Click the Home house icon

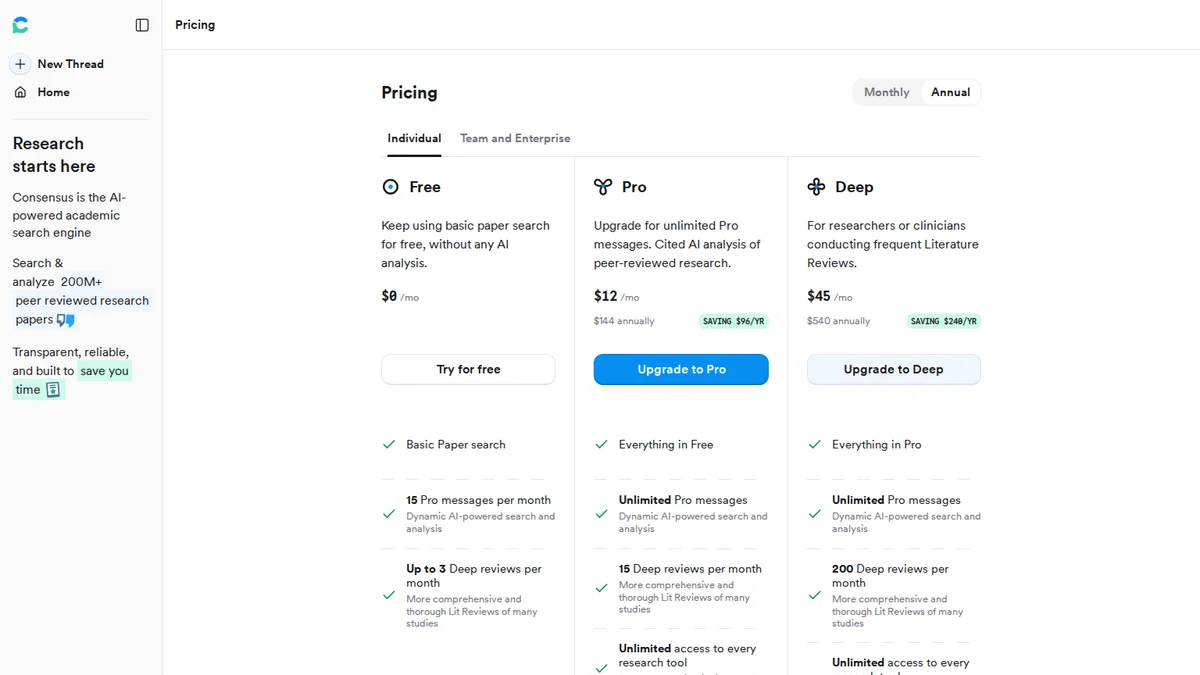point(20,92)
